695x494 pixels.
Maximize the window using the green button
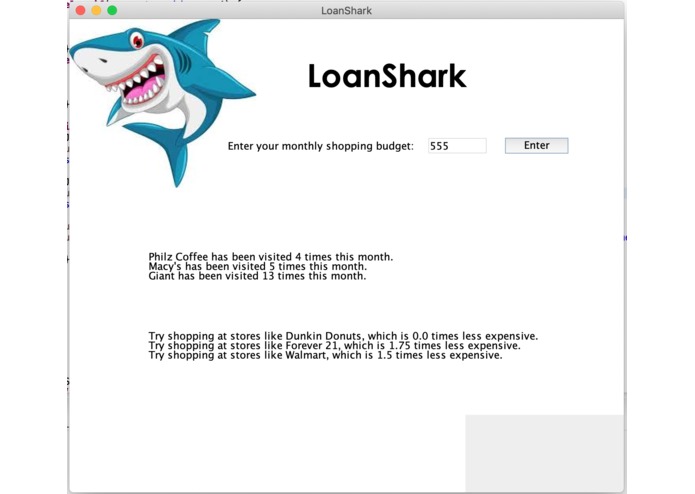pyautogui.click(x=112, y=10)
